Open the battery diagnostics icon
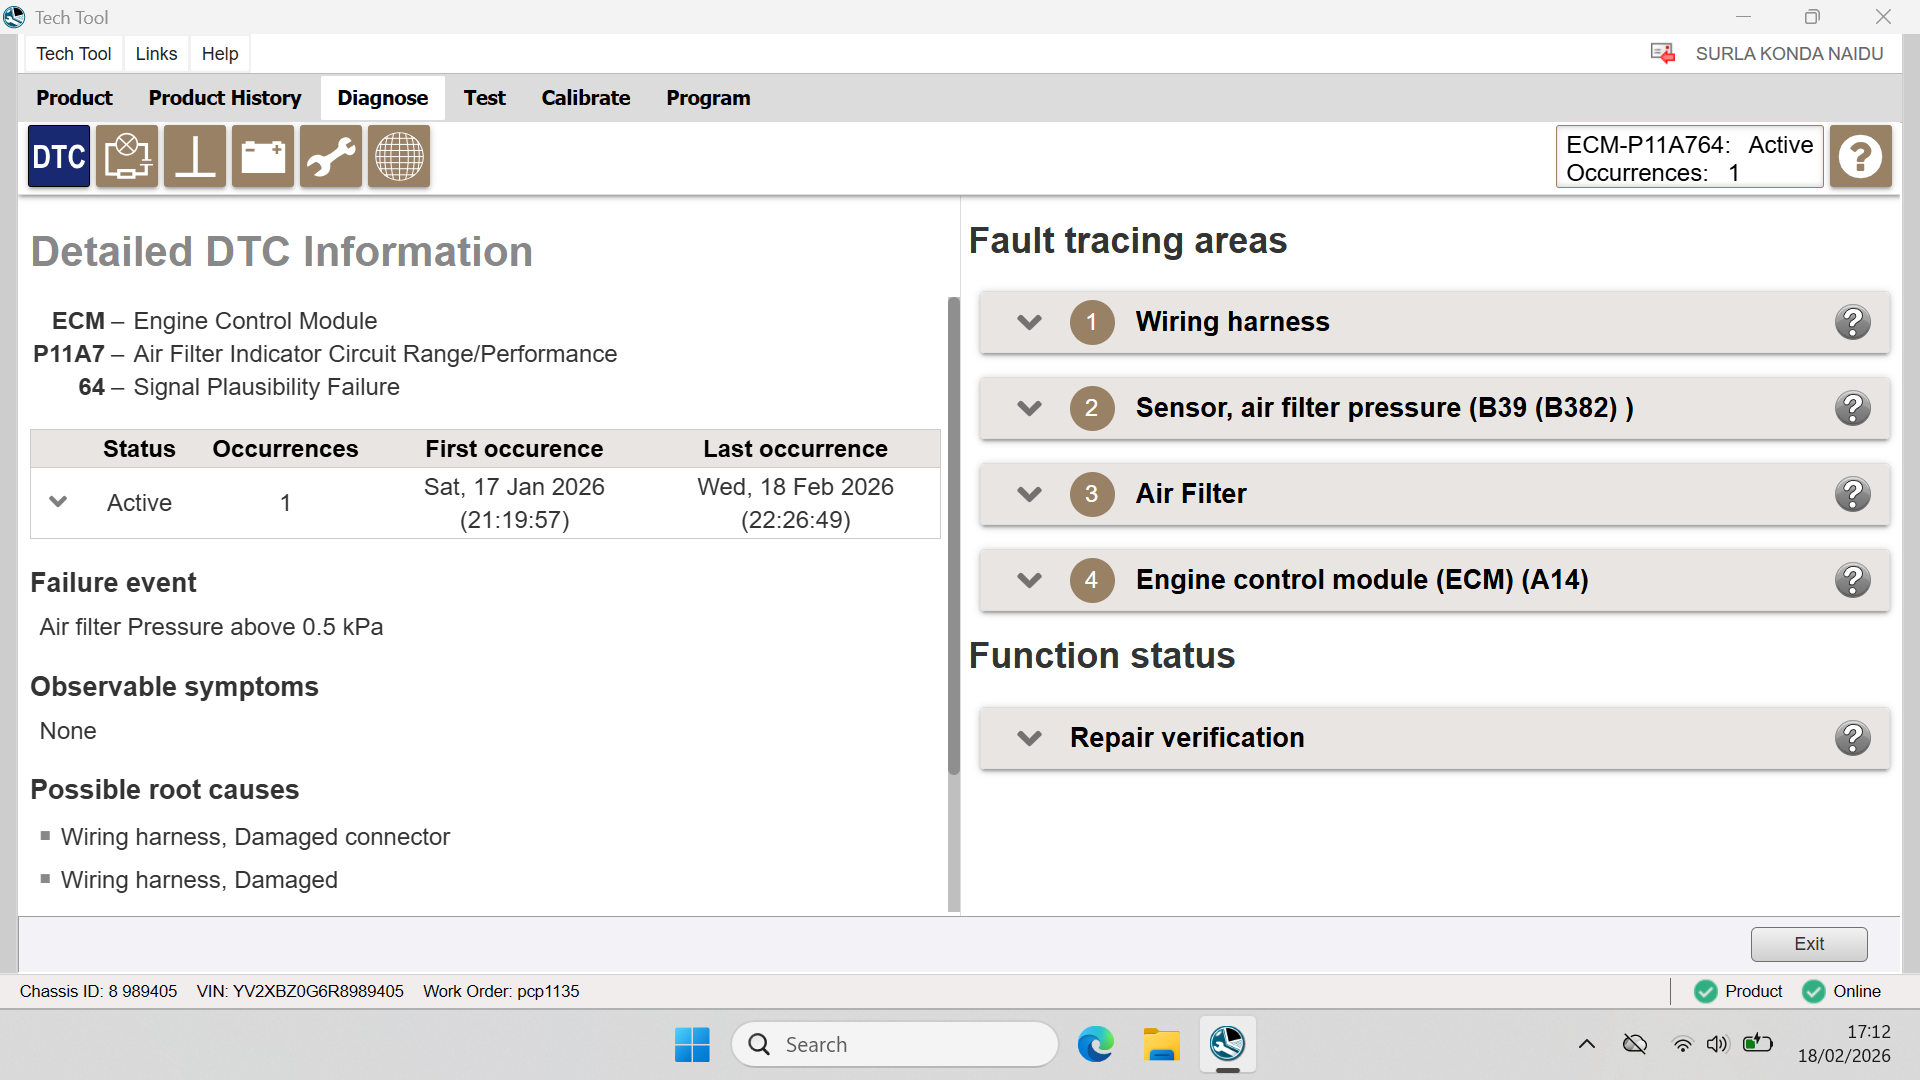Viewport: 1920px width, 1080px height. 263,157
